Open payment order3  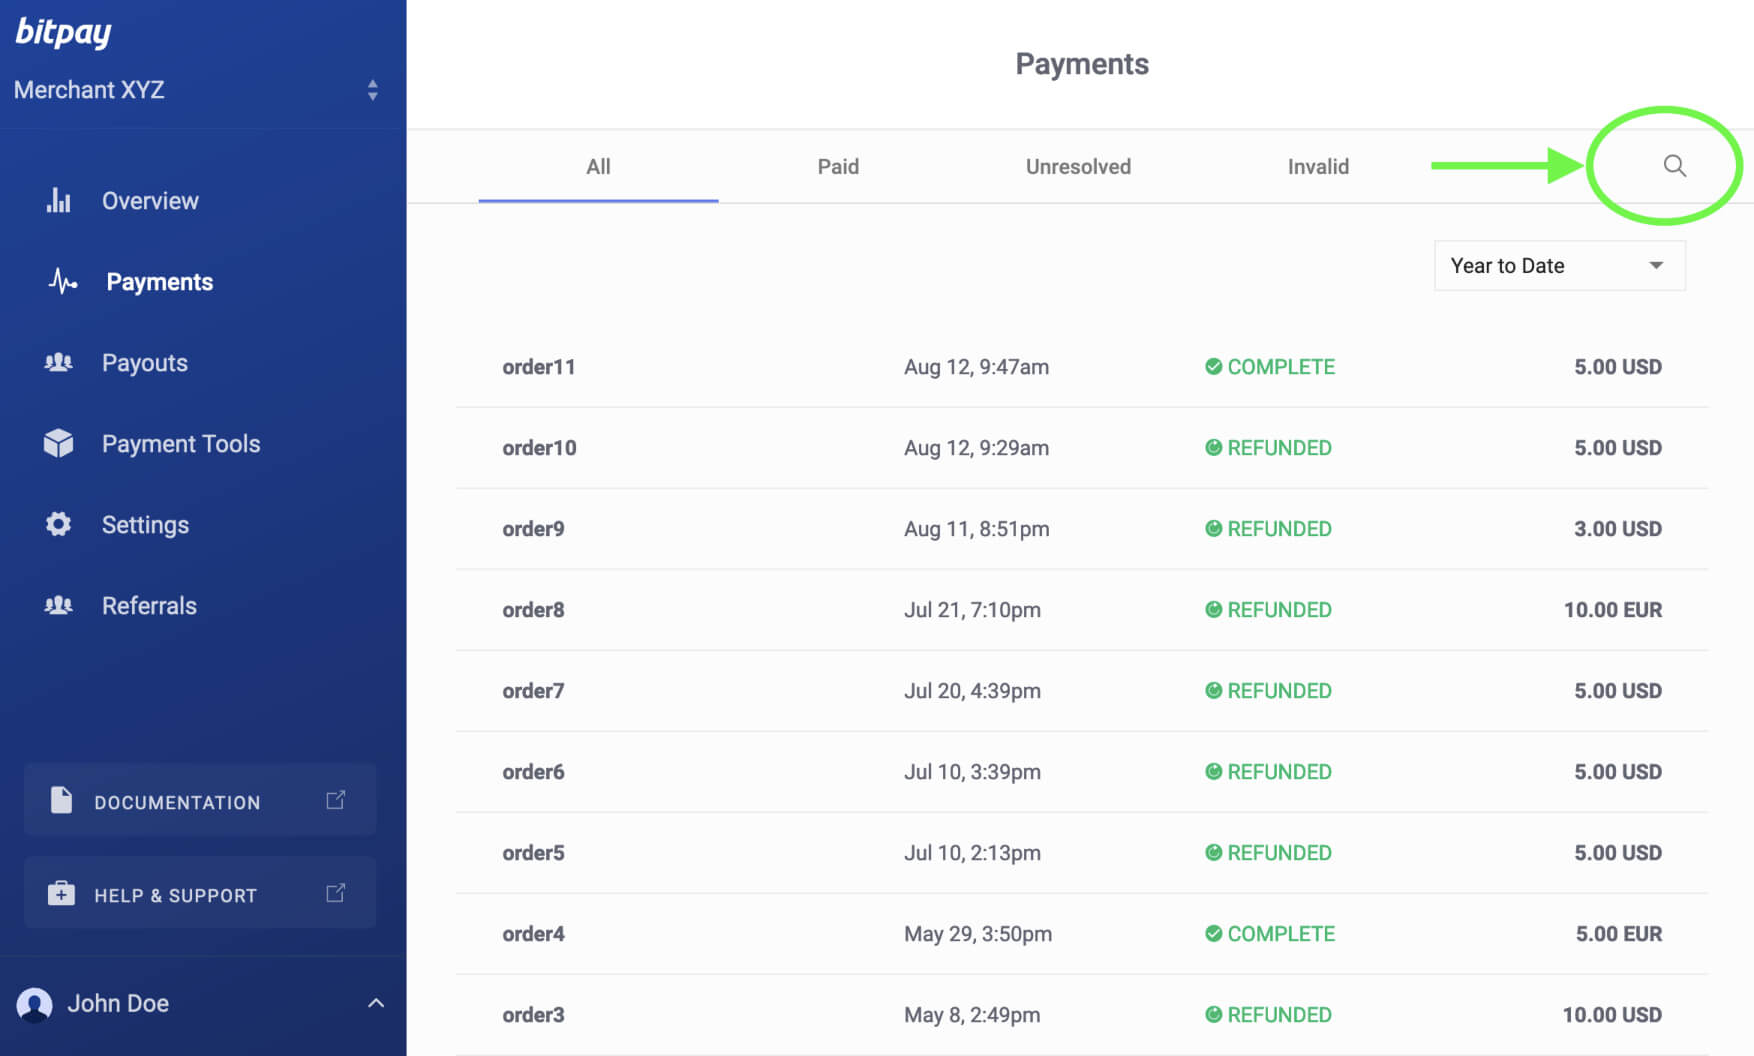click(1082, 1015)
